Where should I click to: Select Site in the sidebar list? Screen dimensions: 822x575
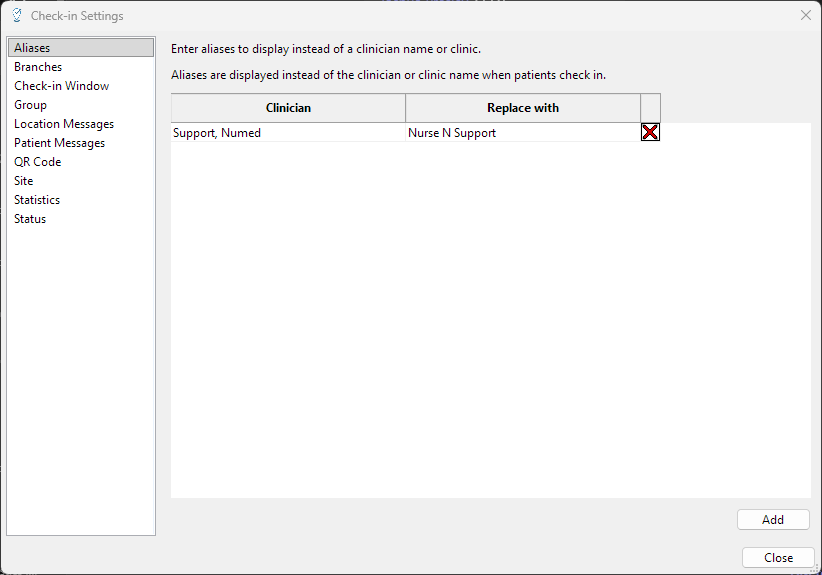pos(23,181)
